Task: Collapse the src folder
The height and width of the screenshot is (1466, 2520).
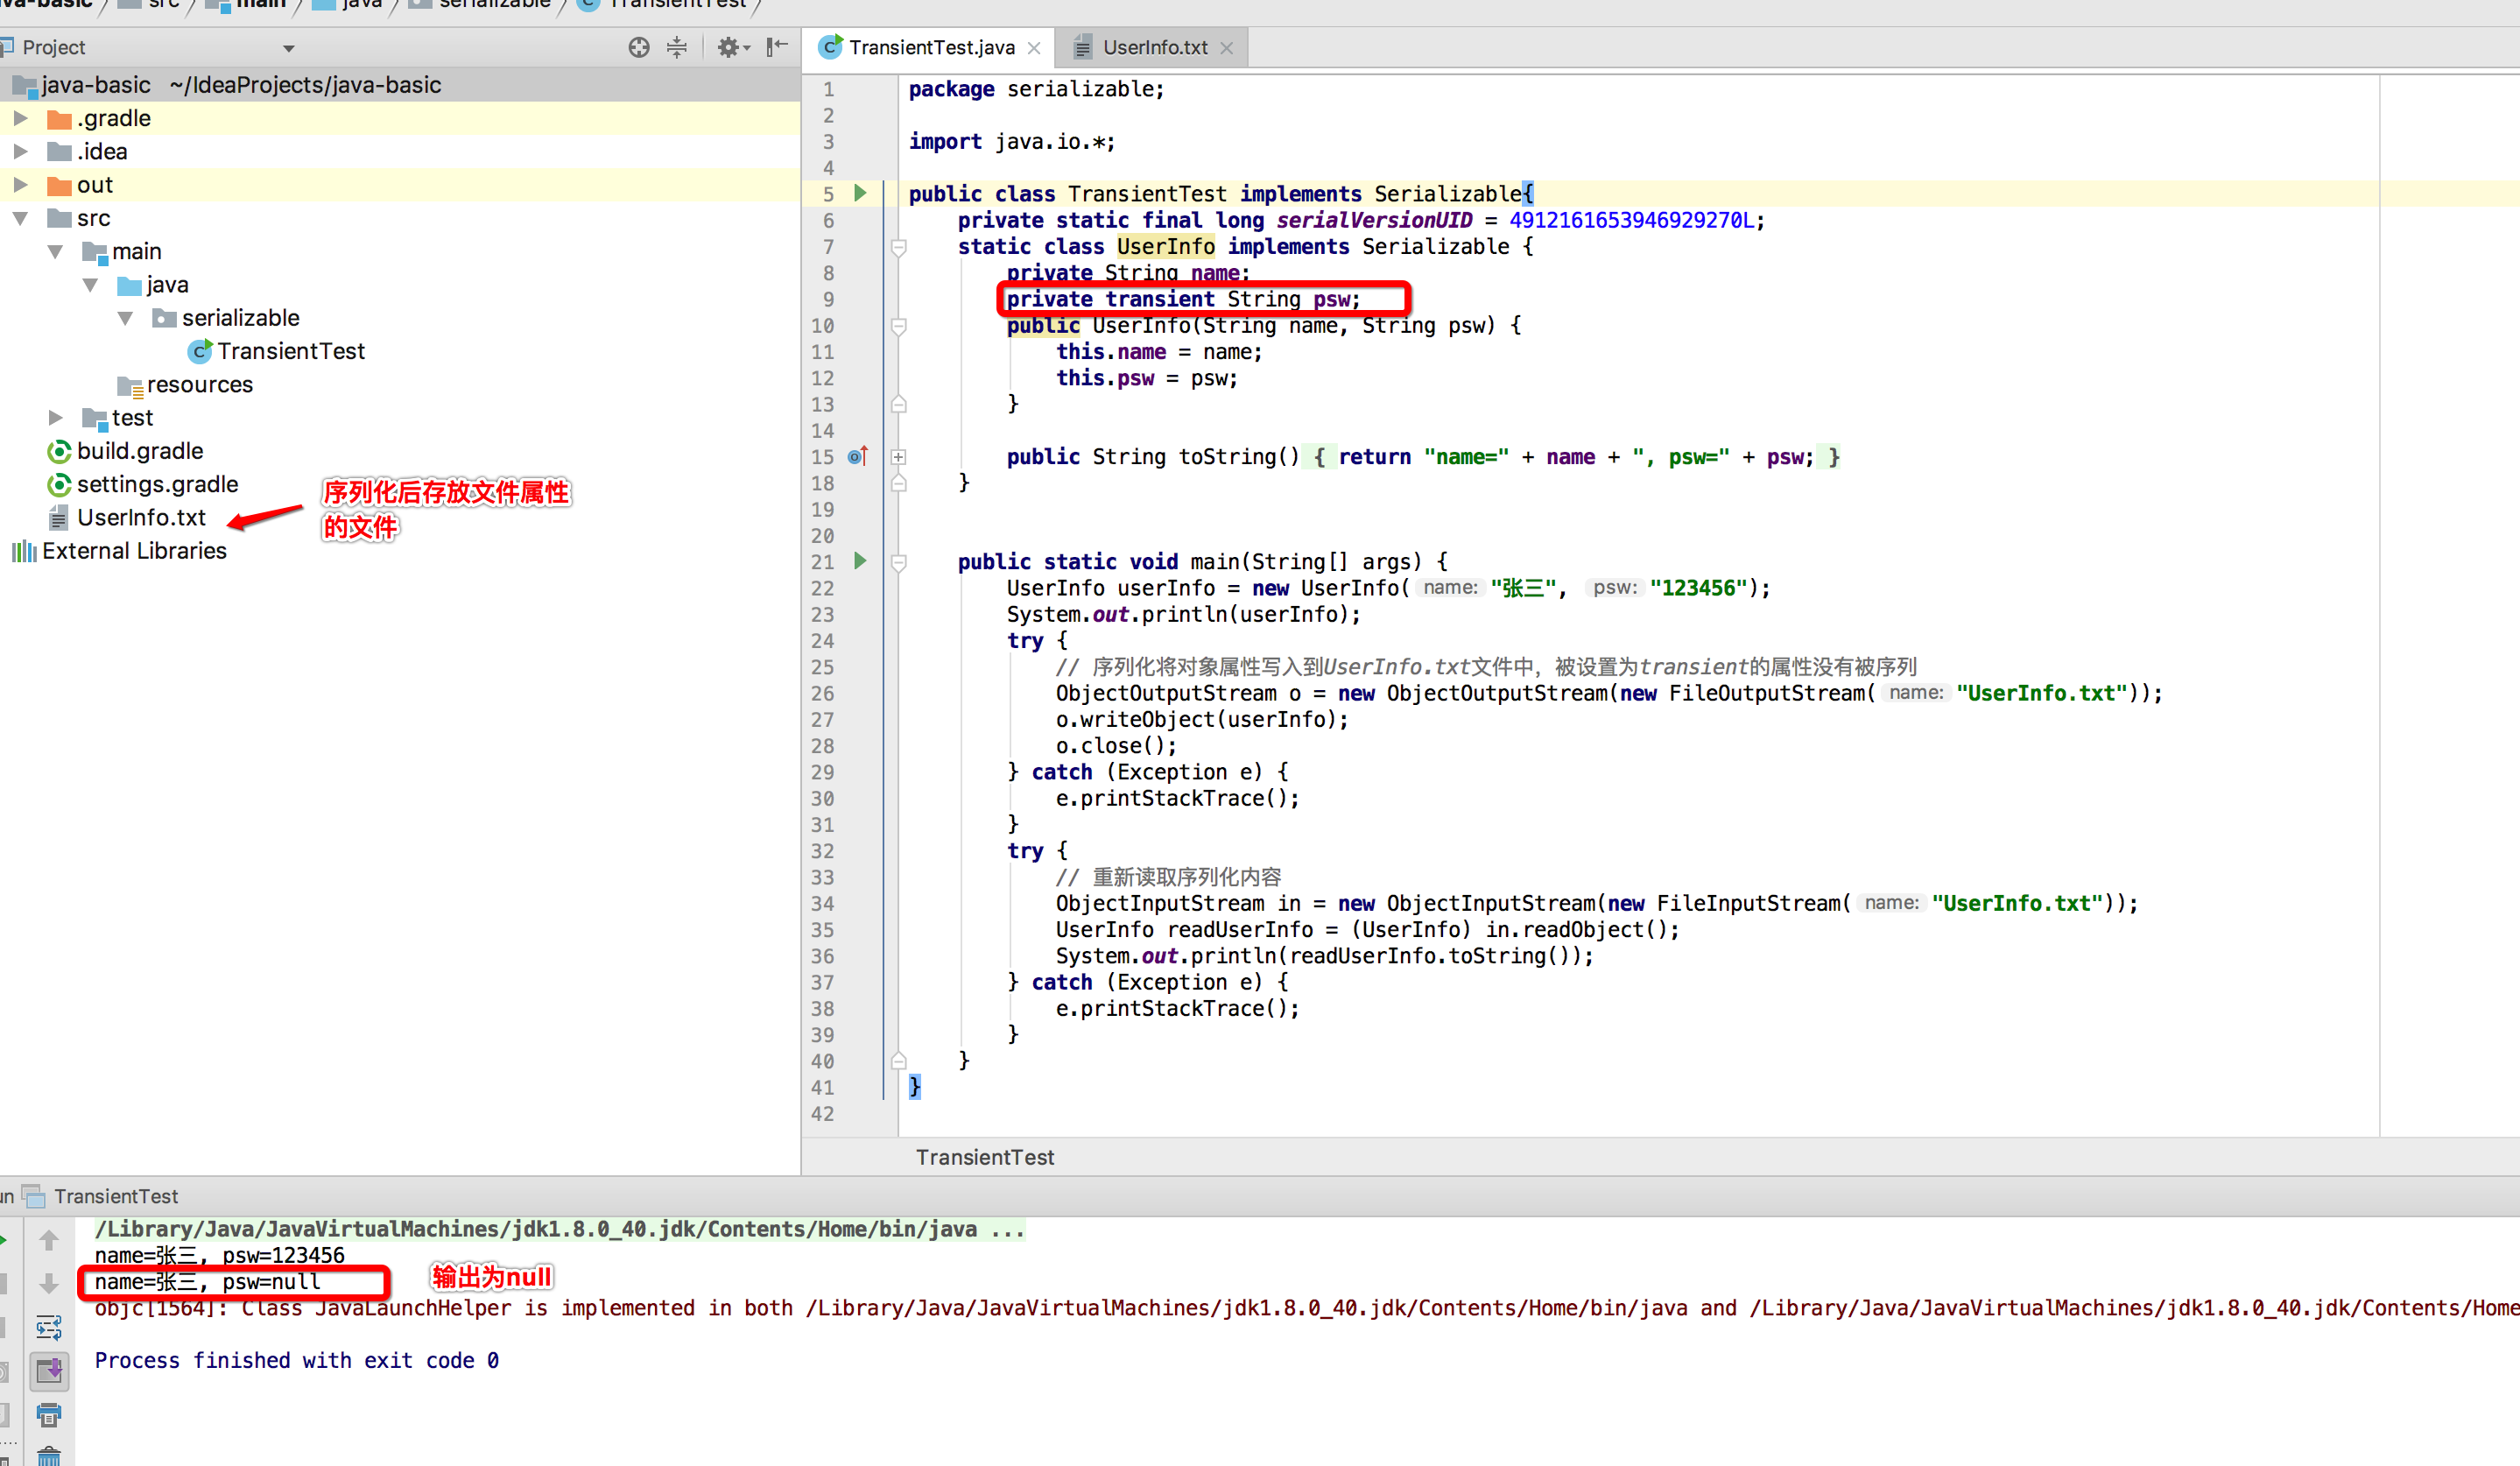Action: [x=20, y=218]
